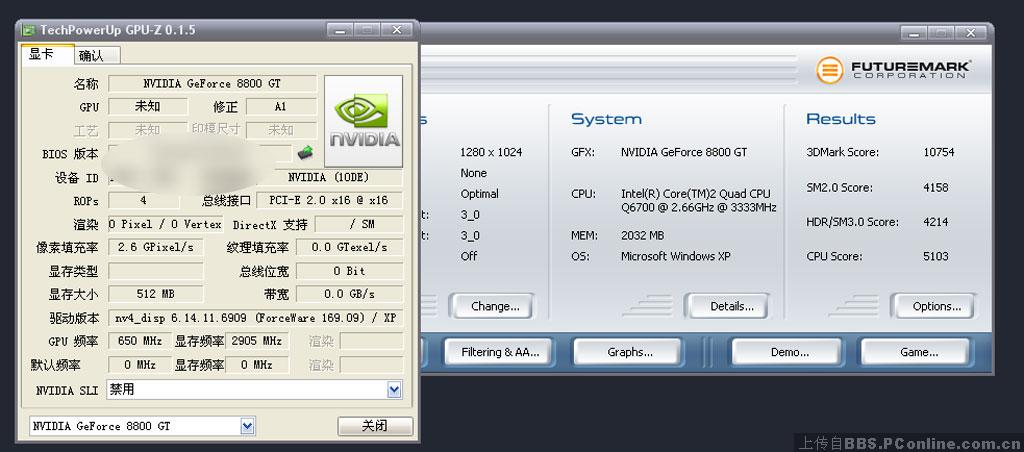This screenshot has width=1024, height=452.
Task: Click the Options... button under Results
Action: click(933, 306)
